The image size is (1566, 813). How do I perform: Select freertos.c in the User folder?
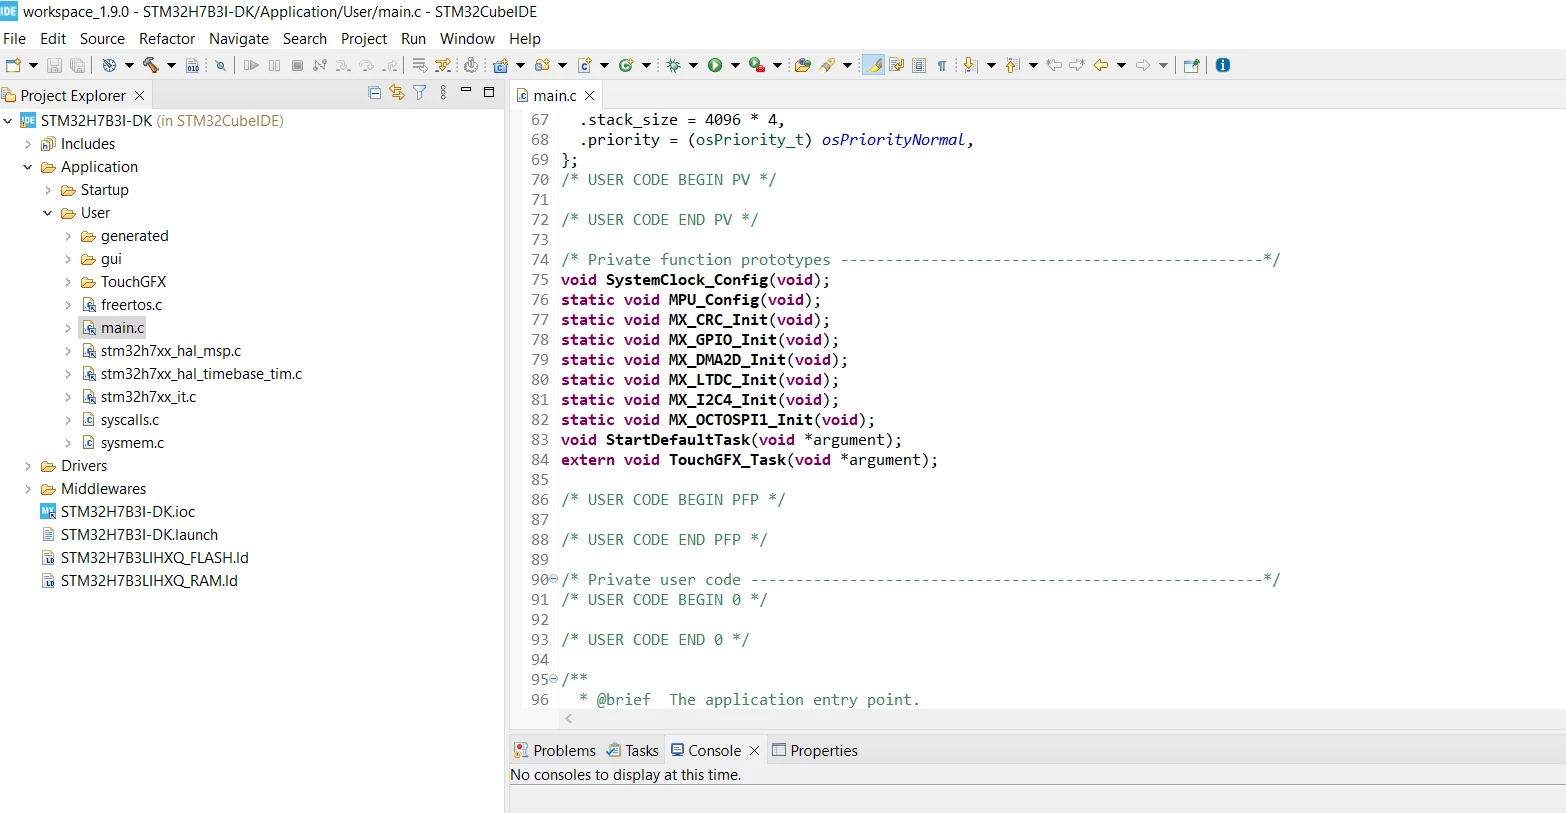point(131,305)
